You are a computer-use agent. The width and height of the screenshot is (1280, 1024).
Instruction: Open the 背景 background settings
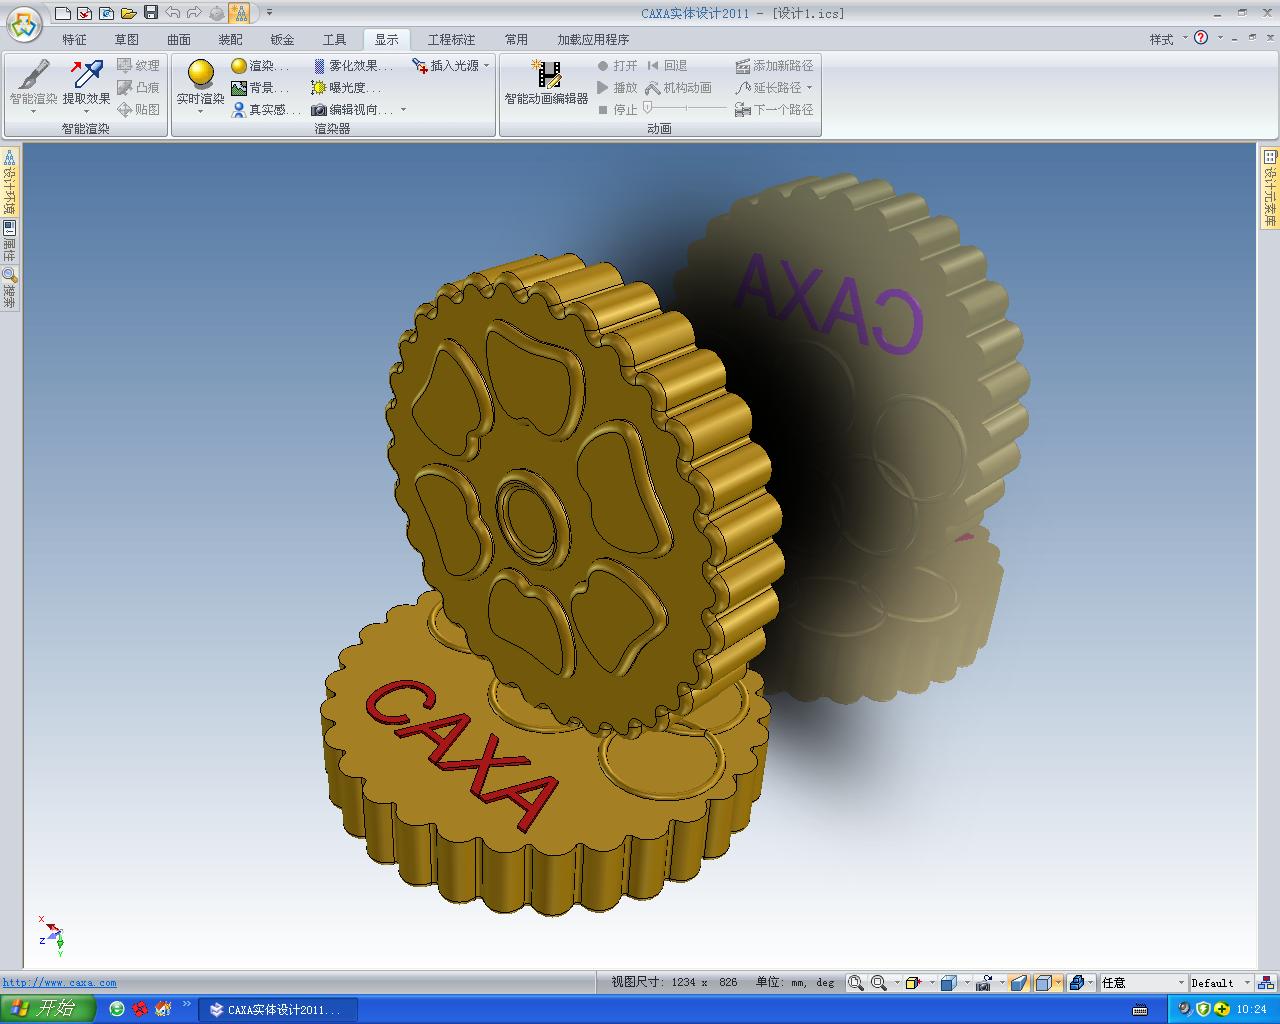260,88
